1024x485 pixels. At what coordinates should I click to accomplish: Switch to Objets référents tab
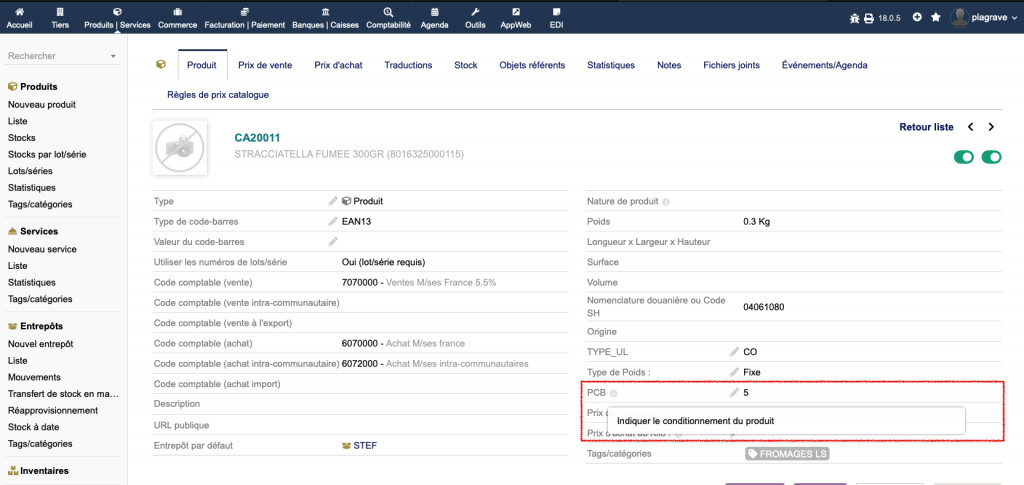[x=532, y=65]
